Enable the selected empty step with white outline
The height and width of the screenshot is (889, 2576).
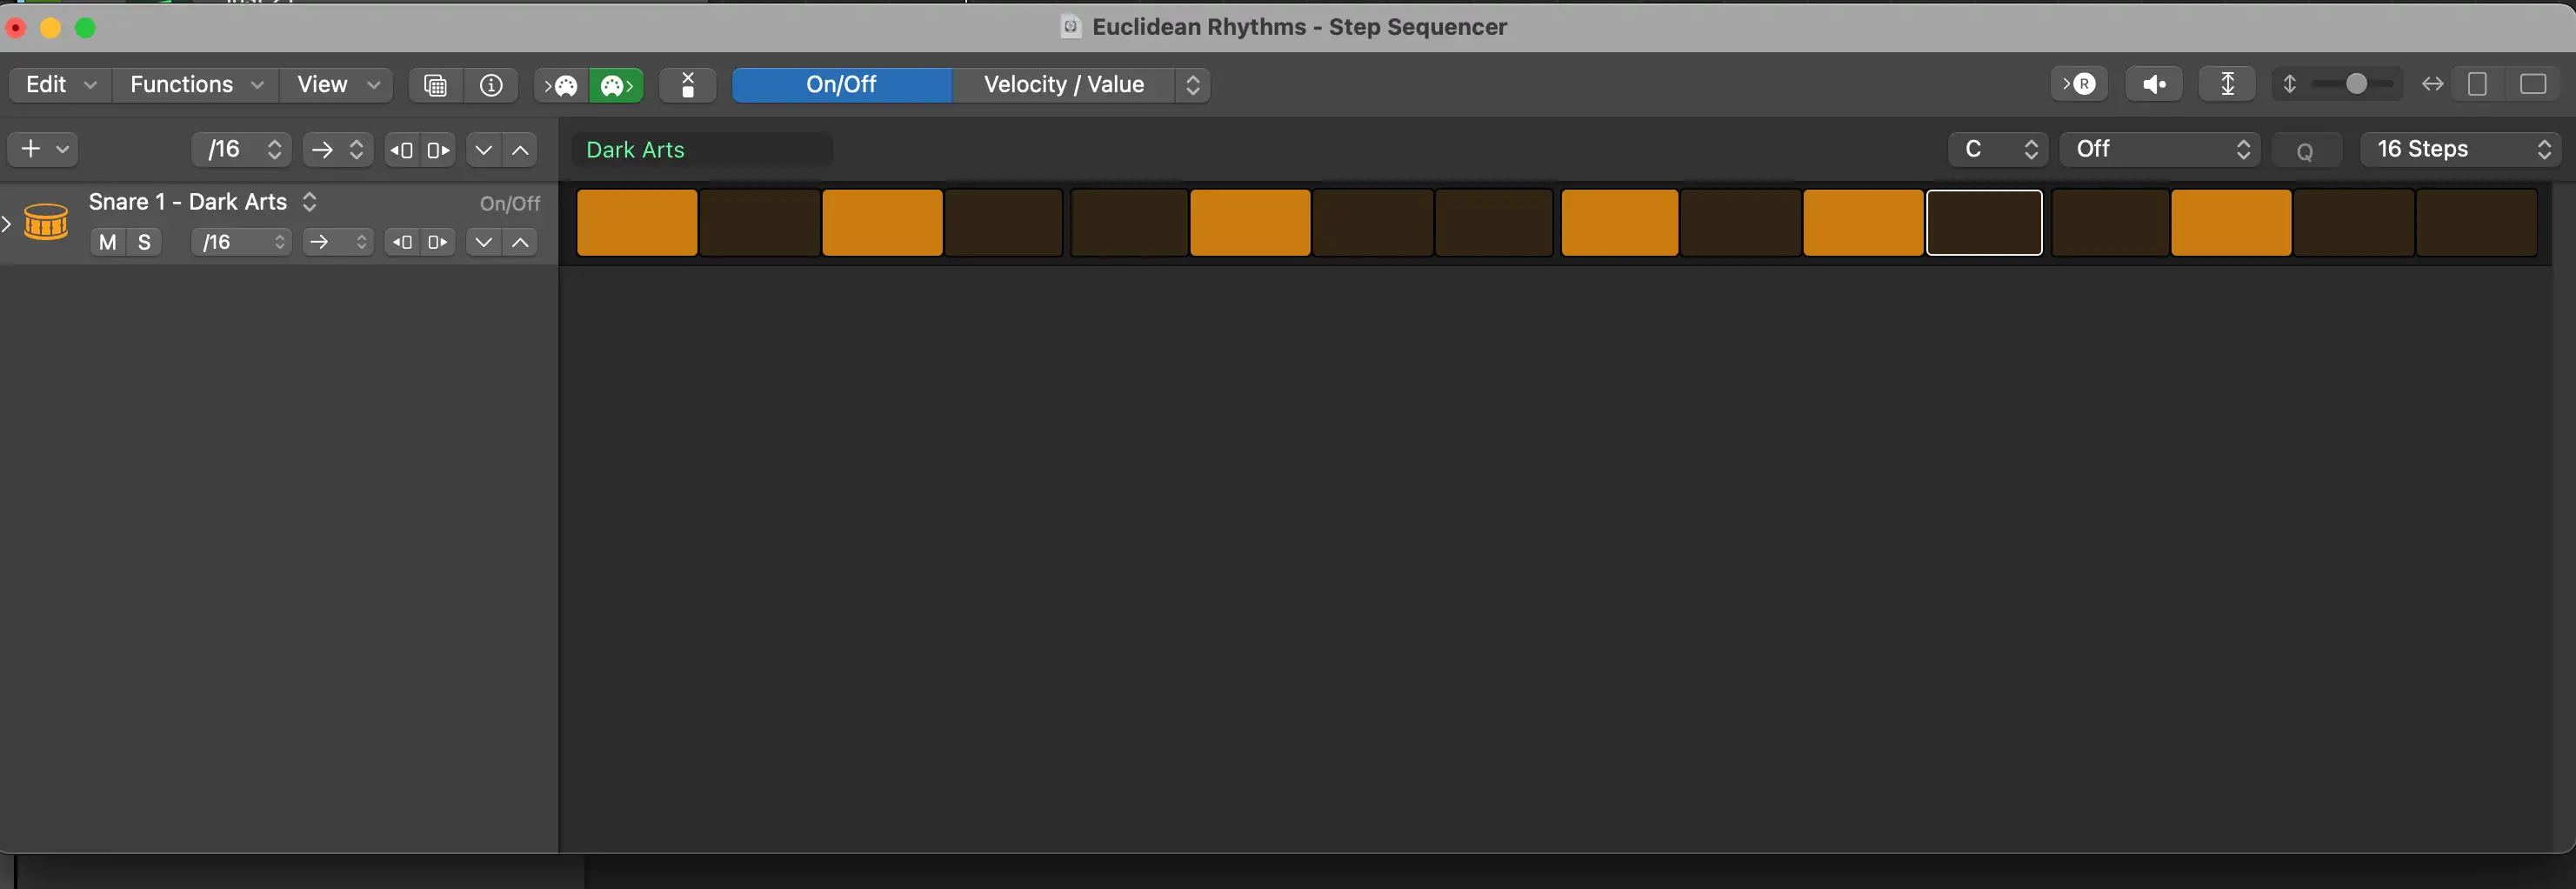coord(1984,222)
